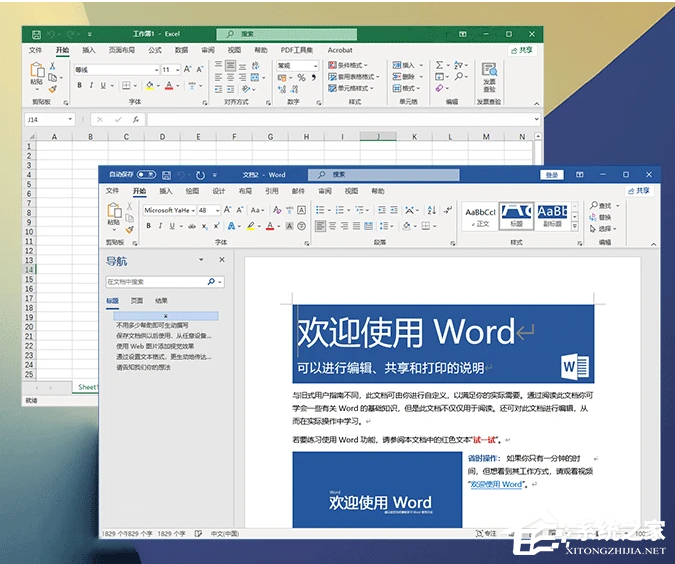Image resolution: width=675 pixels, height=564 pixels.
Task: Click Merge & Center icon in Excel
Action: (255, 77)
